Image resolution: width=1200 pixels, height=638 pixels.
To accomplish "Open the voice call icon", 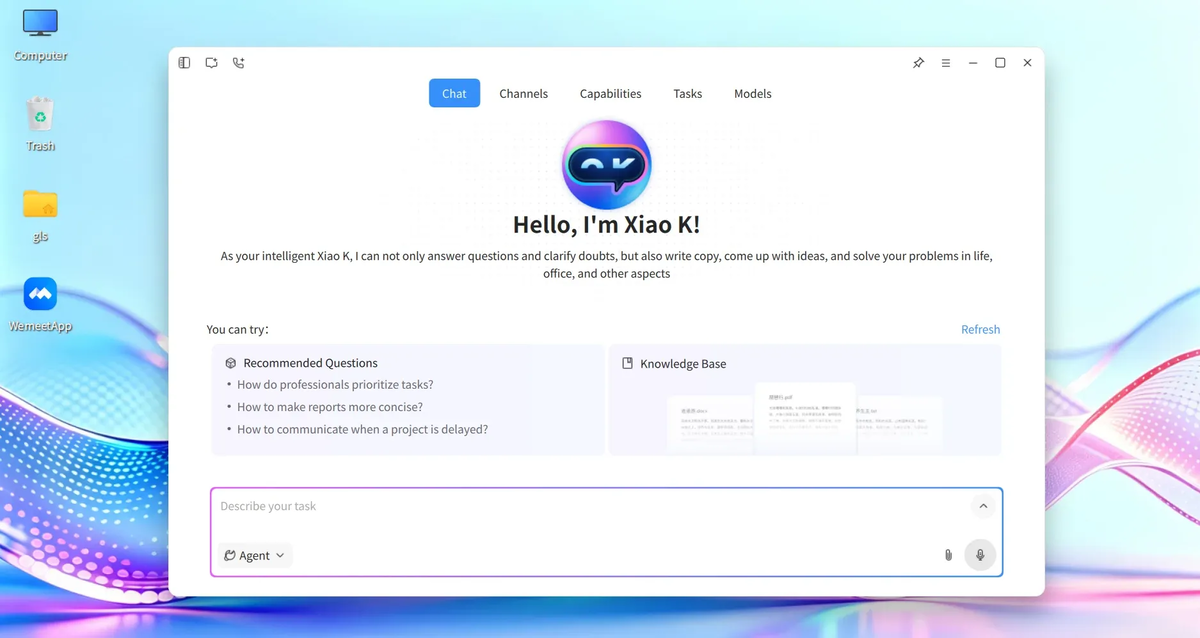I will (238, 63).
